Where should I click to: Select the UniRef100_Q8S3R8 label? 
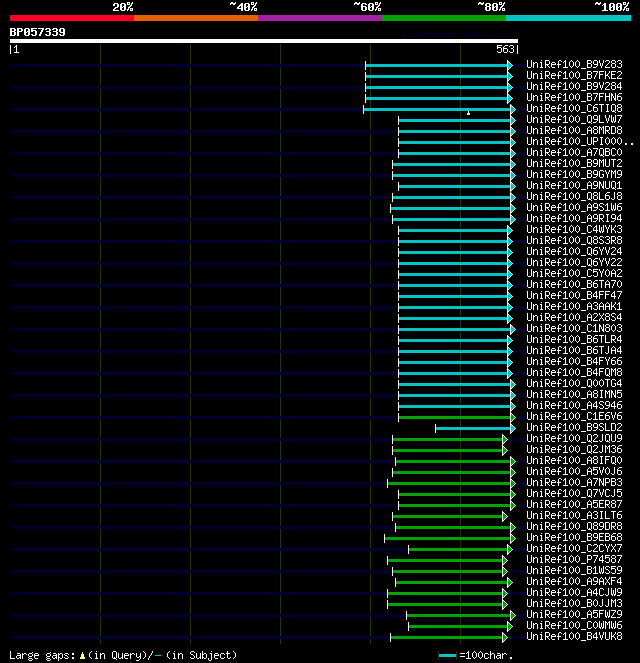point(574,240)
